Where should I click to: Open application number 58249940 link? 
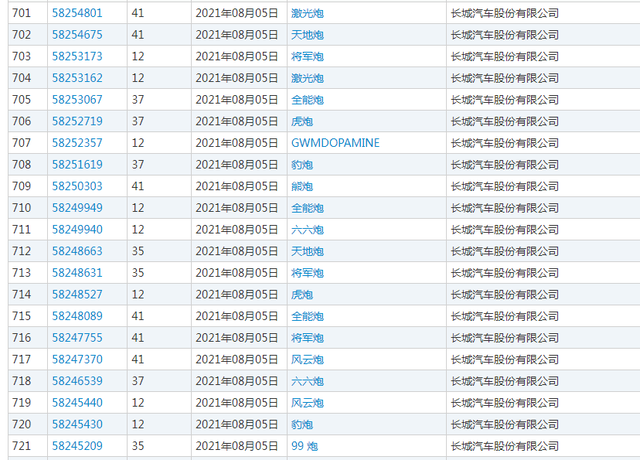[x=77, y=229]
